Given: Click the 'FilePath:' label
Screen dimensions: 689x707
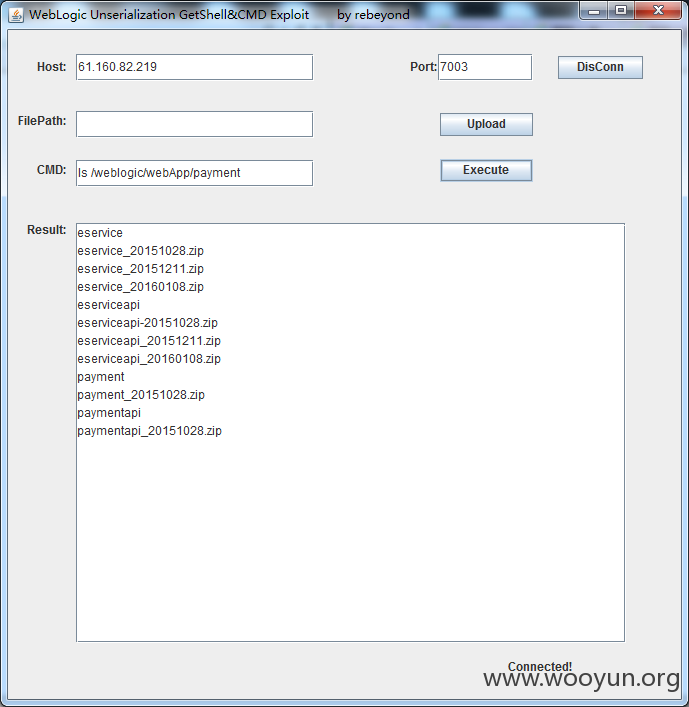Looking at the screenshot, I should click(x=42, y=121).
